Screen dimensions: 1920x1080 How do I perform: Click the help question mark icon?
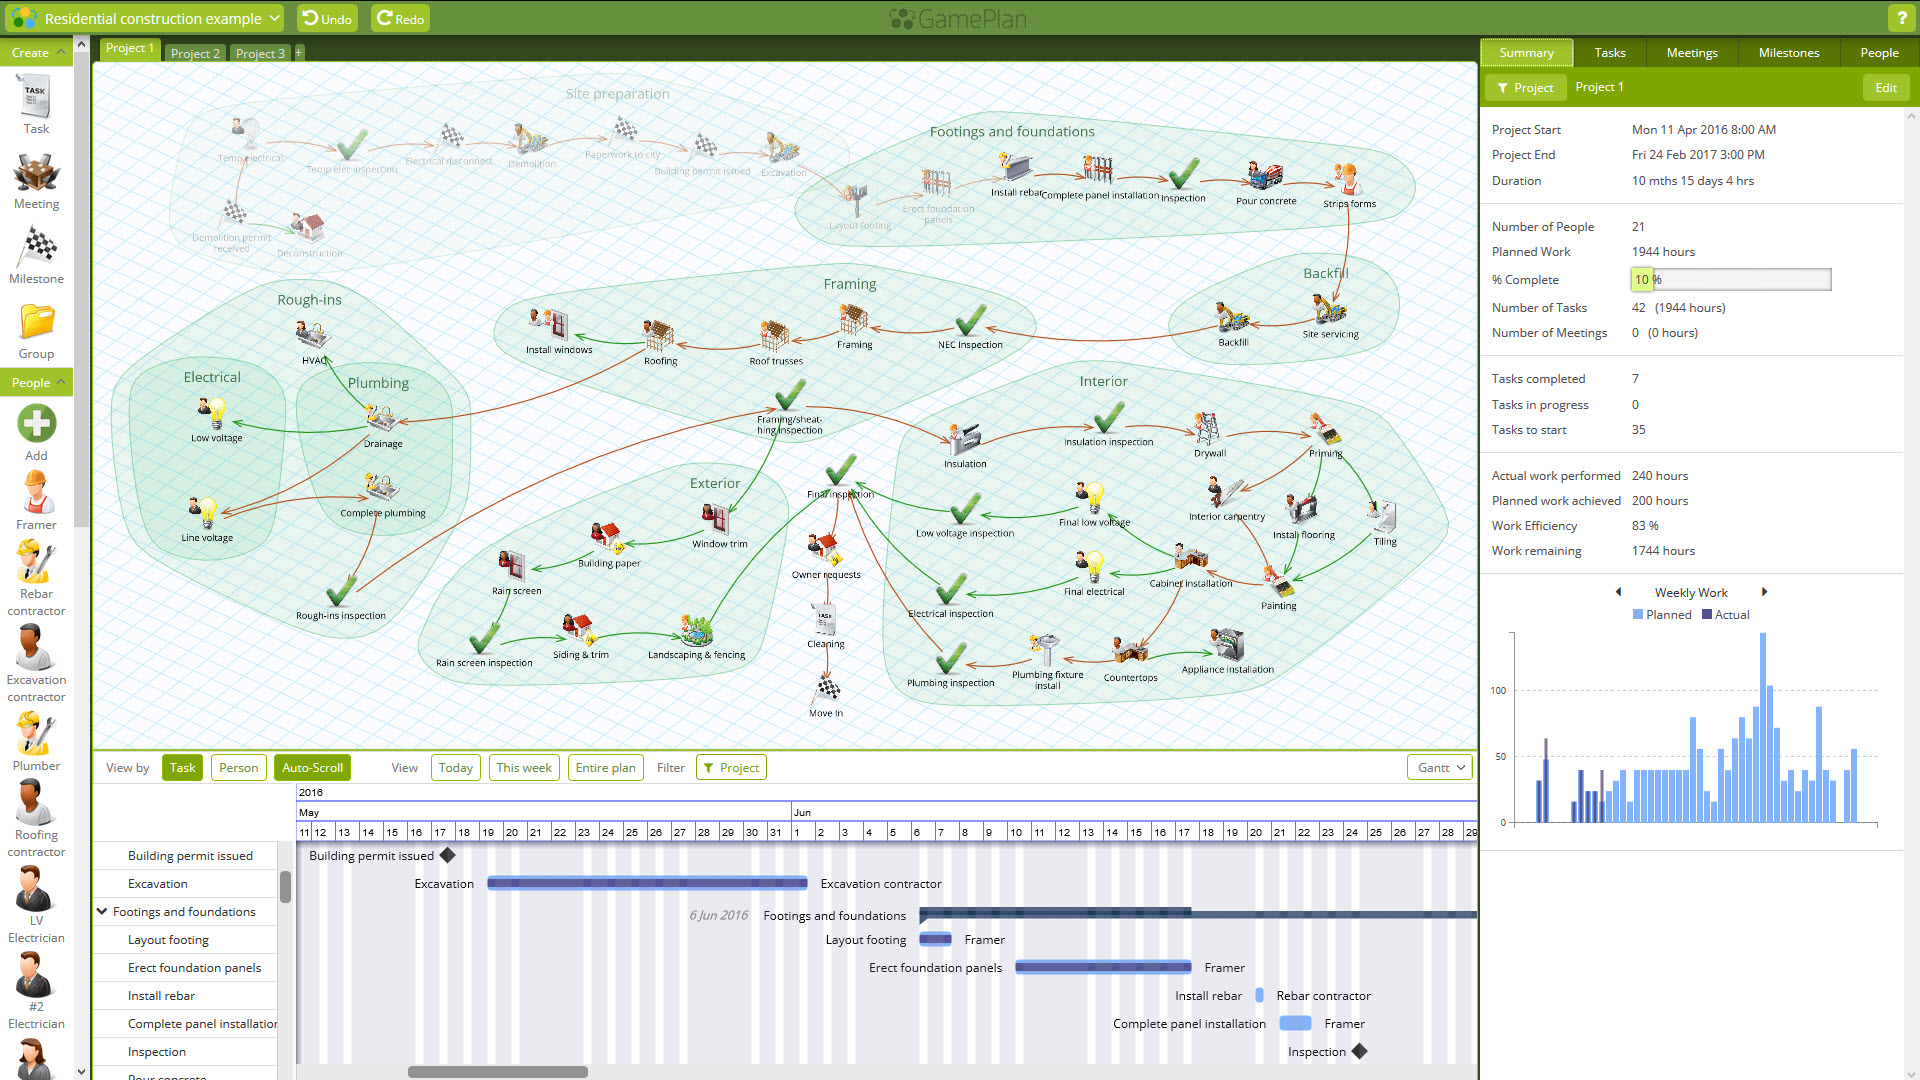(1901, 18)
